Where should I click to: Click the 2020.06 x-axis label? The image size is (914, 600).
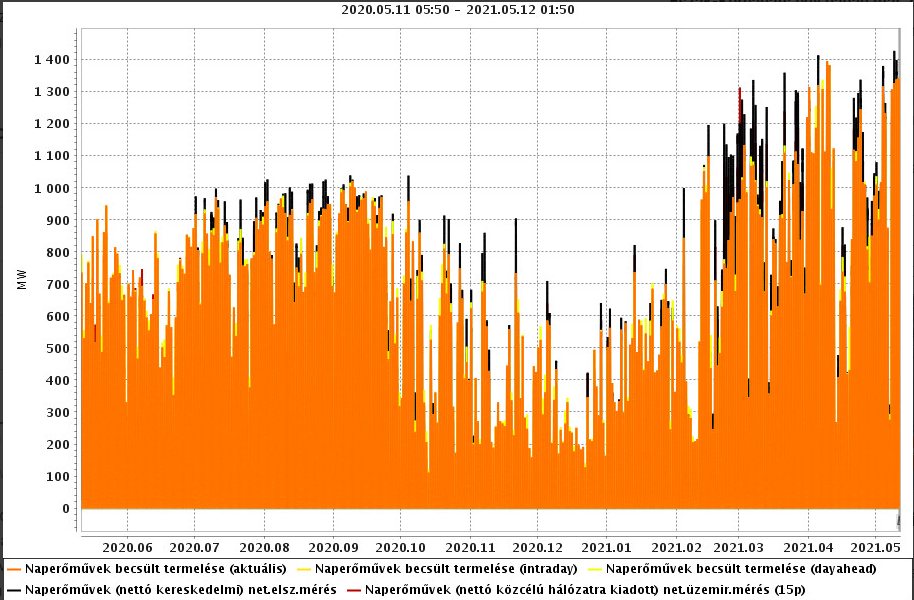[x=127, y=548]
